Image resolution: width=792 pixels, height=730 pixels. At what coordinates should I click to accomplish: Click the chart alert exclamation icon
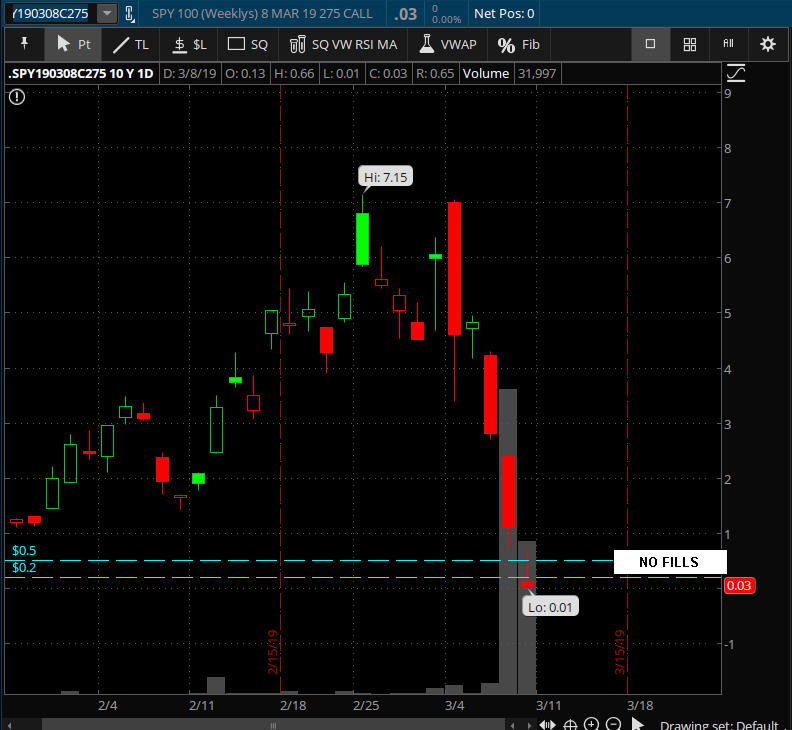[x=17, y=96]
